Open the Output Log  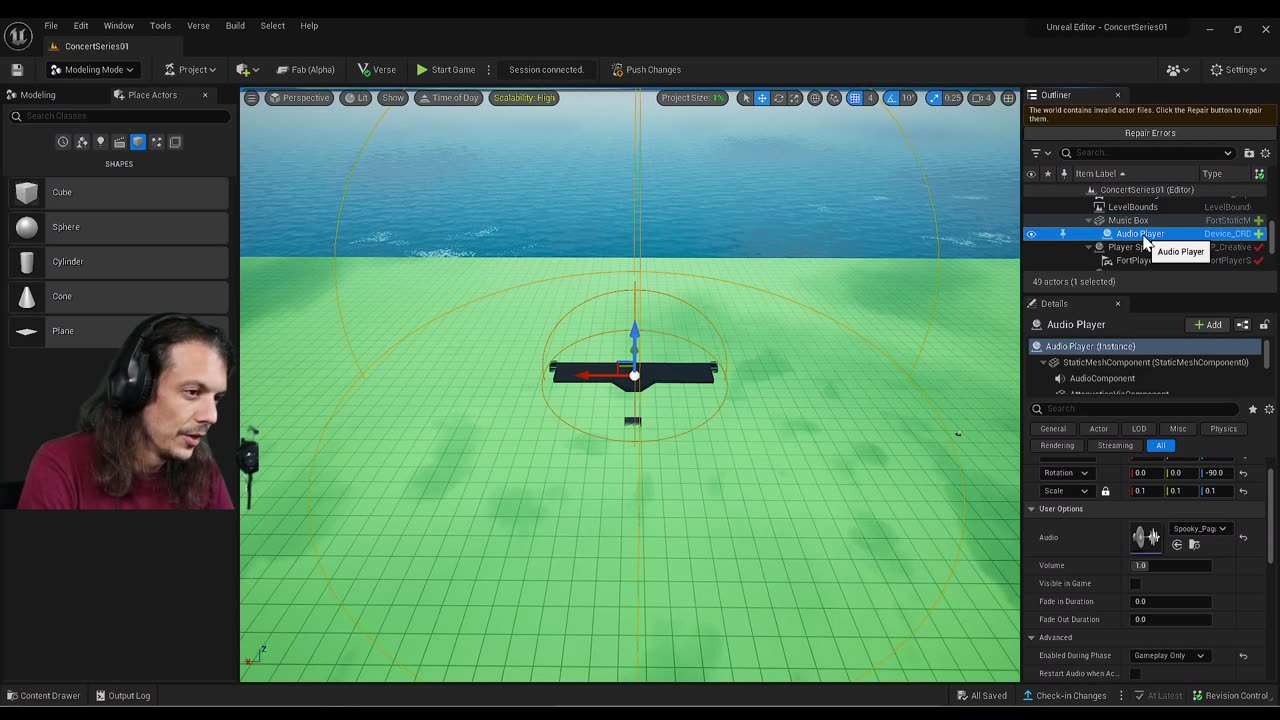(x=123, y=696)
